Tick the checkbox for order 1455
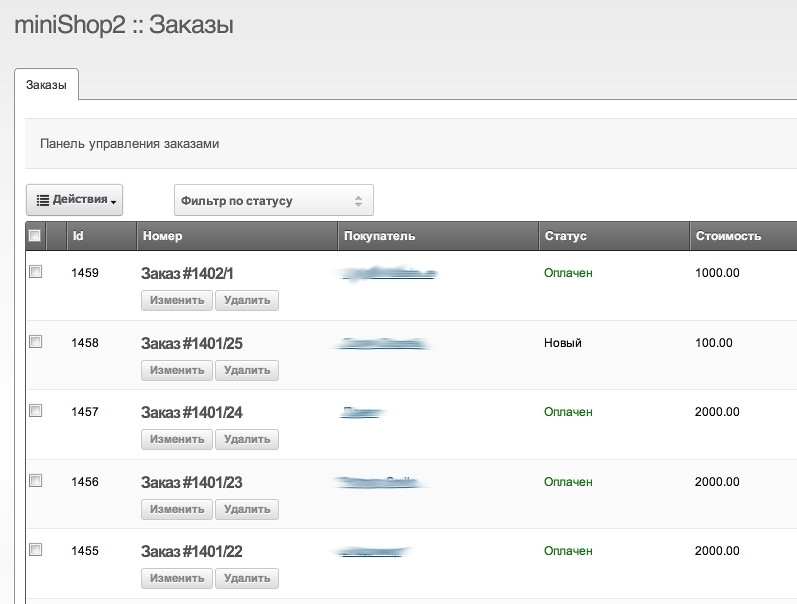Viewport: 797px width, 604px height. [36, 550]
